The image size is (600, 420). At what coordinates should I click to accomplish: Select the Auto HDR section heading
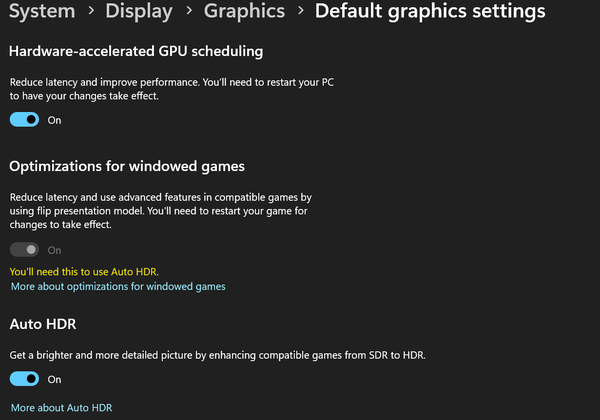pos(43,324)
